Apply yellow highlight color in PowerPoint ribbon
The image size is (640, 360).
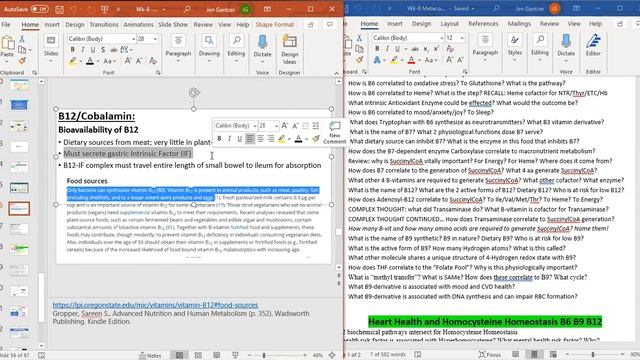pyautogui.click(x=73, y=61)
